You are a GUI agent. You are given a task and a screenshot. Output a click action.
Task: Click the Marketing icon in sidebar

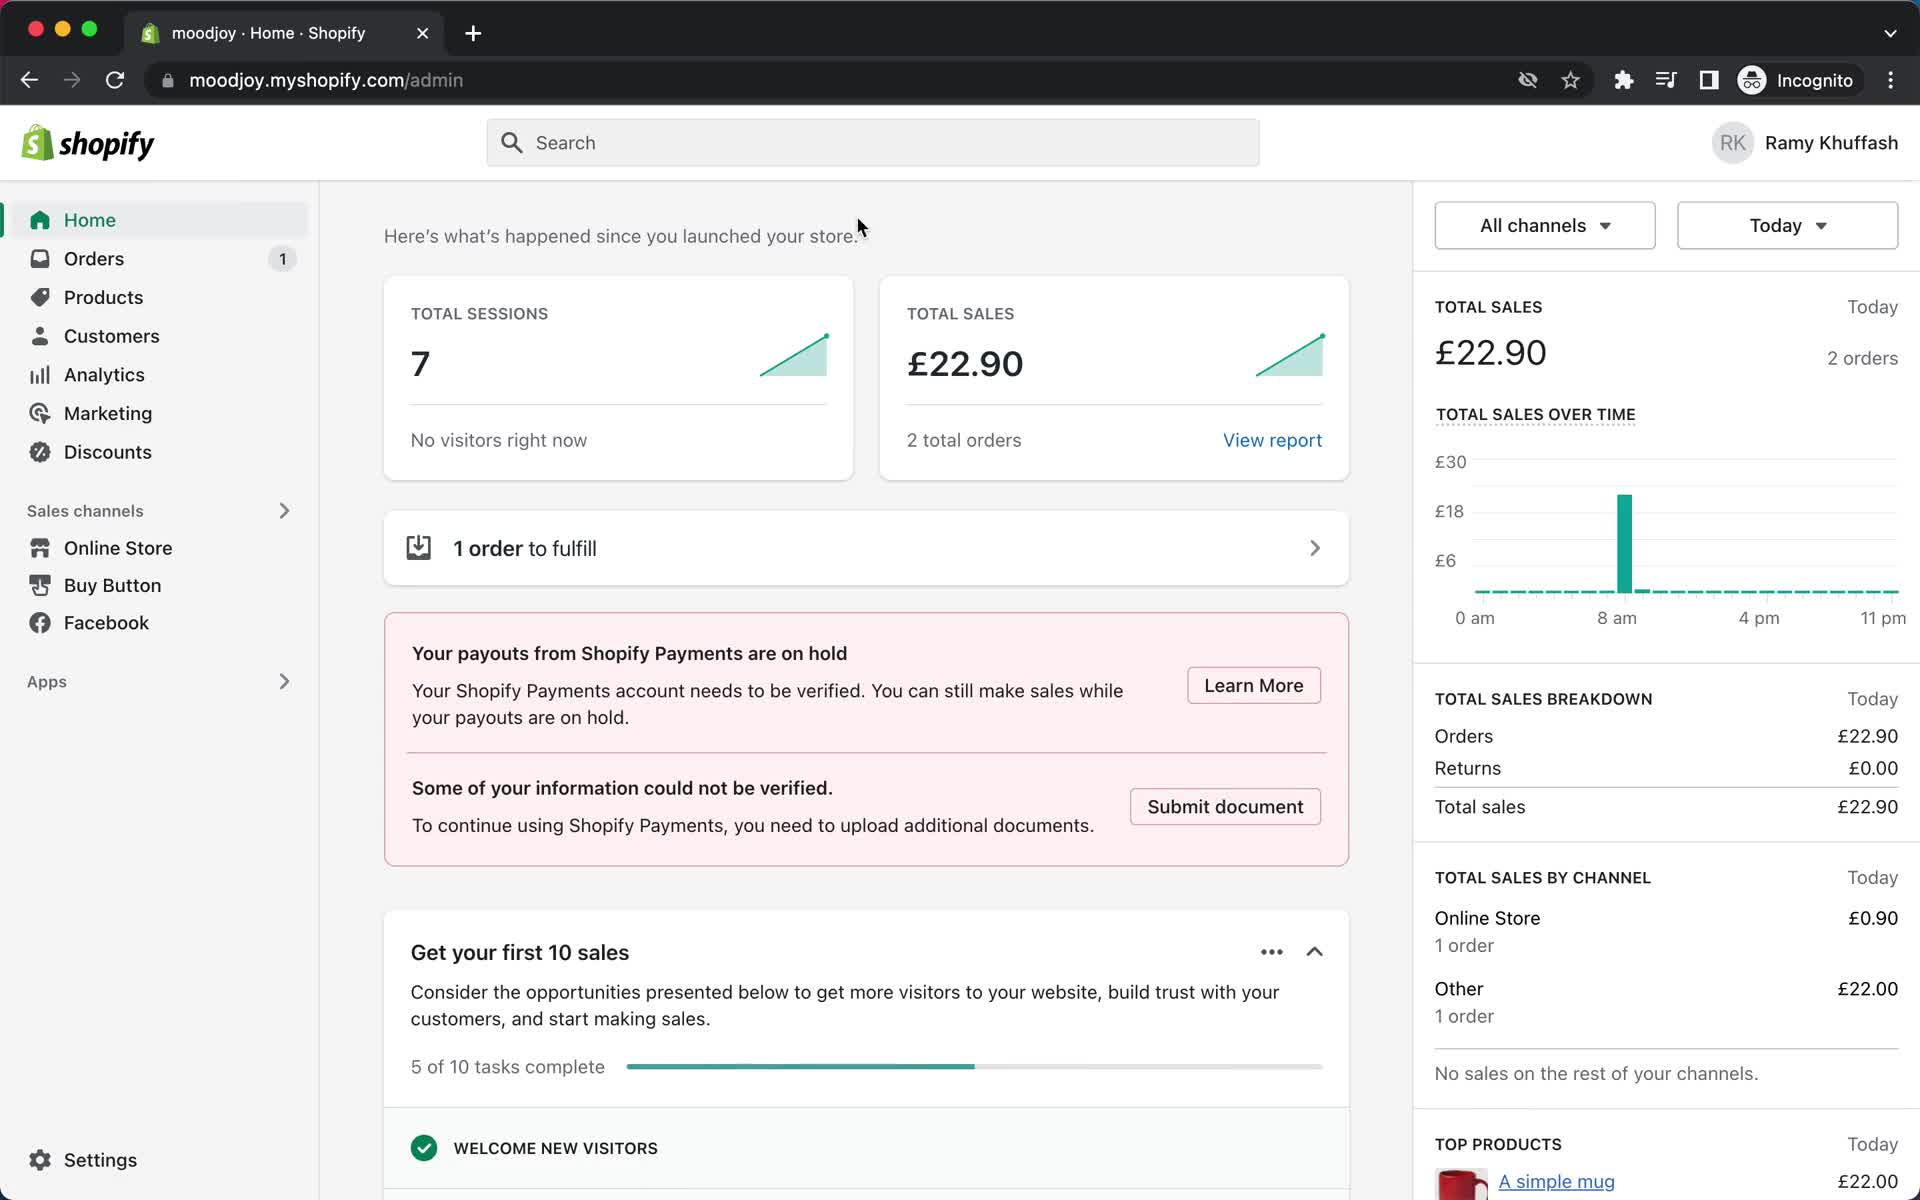click(x=39, y=413)
